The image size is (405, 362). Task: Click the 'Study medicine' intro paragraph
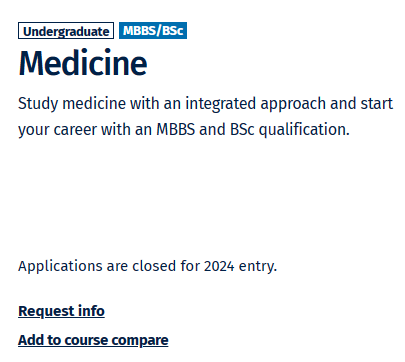coord(205,116)
